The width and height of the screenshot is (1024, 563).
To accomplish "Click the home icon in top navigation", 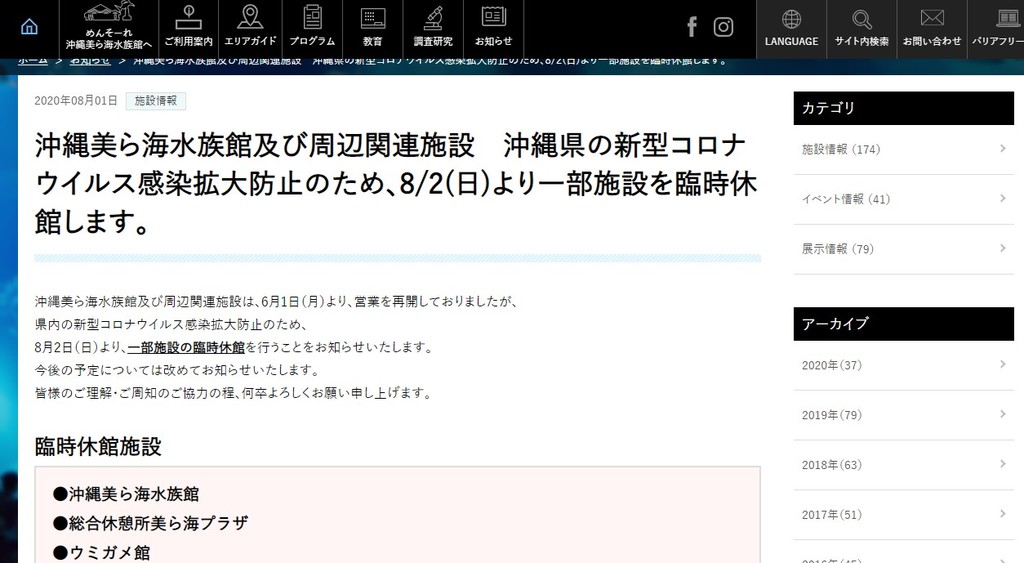I will click(29, 27).
